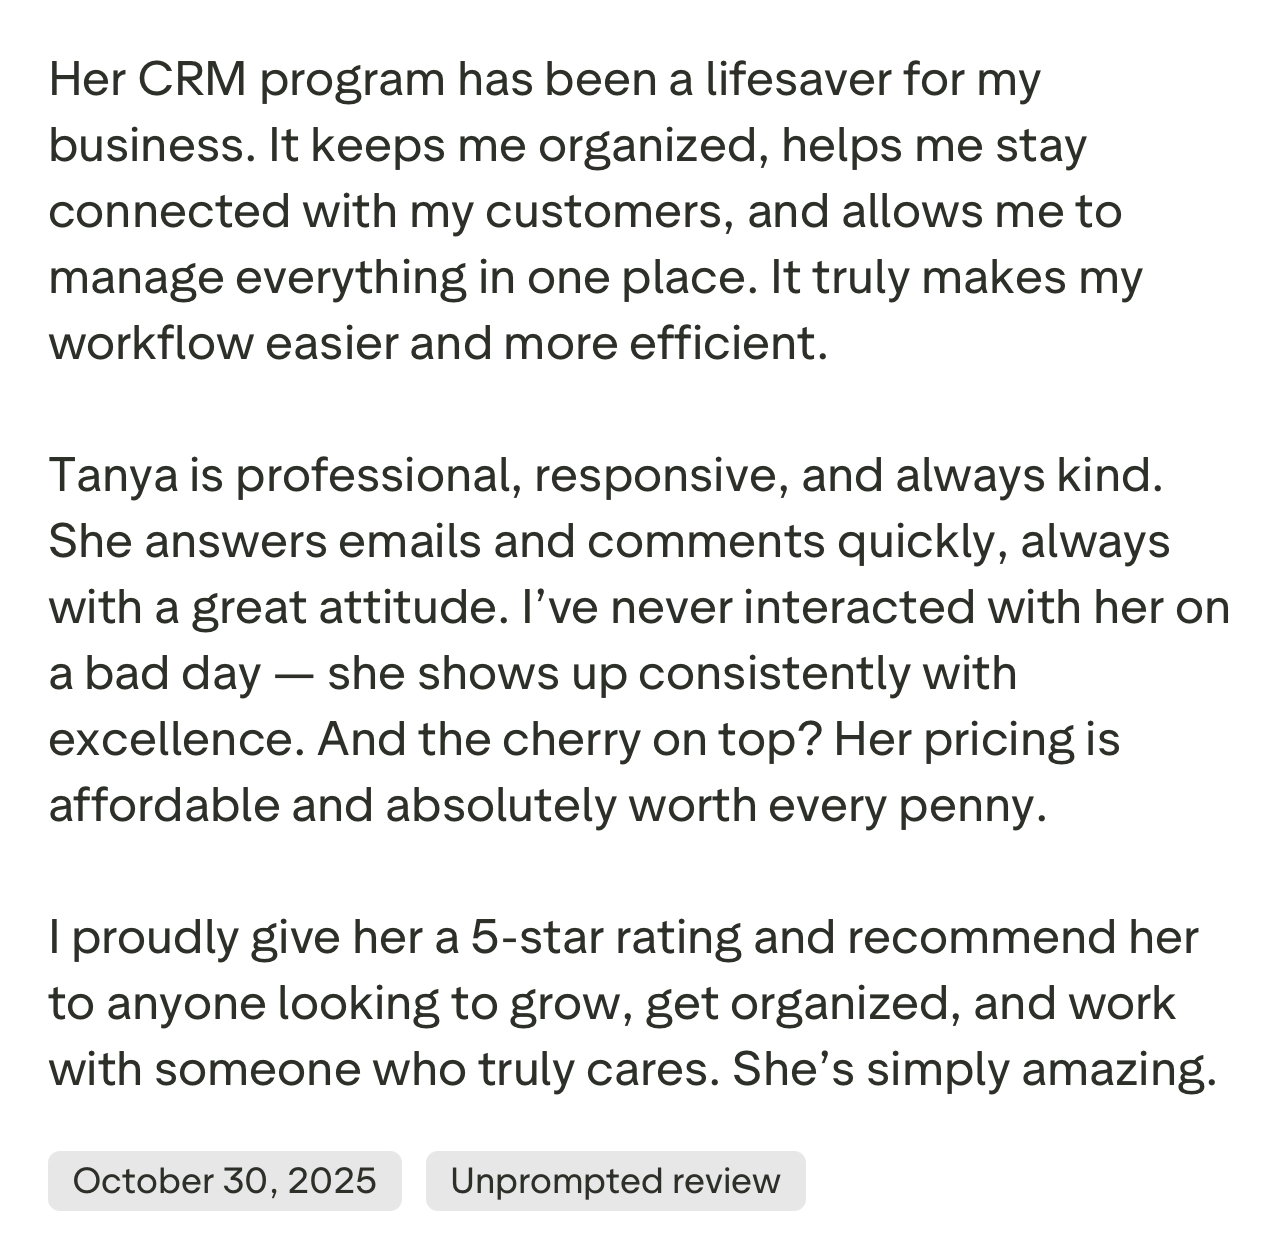Click the words manage everything in one place
Screen dimensions: 1284x1246
[x=398, y=278]
